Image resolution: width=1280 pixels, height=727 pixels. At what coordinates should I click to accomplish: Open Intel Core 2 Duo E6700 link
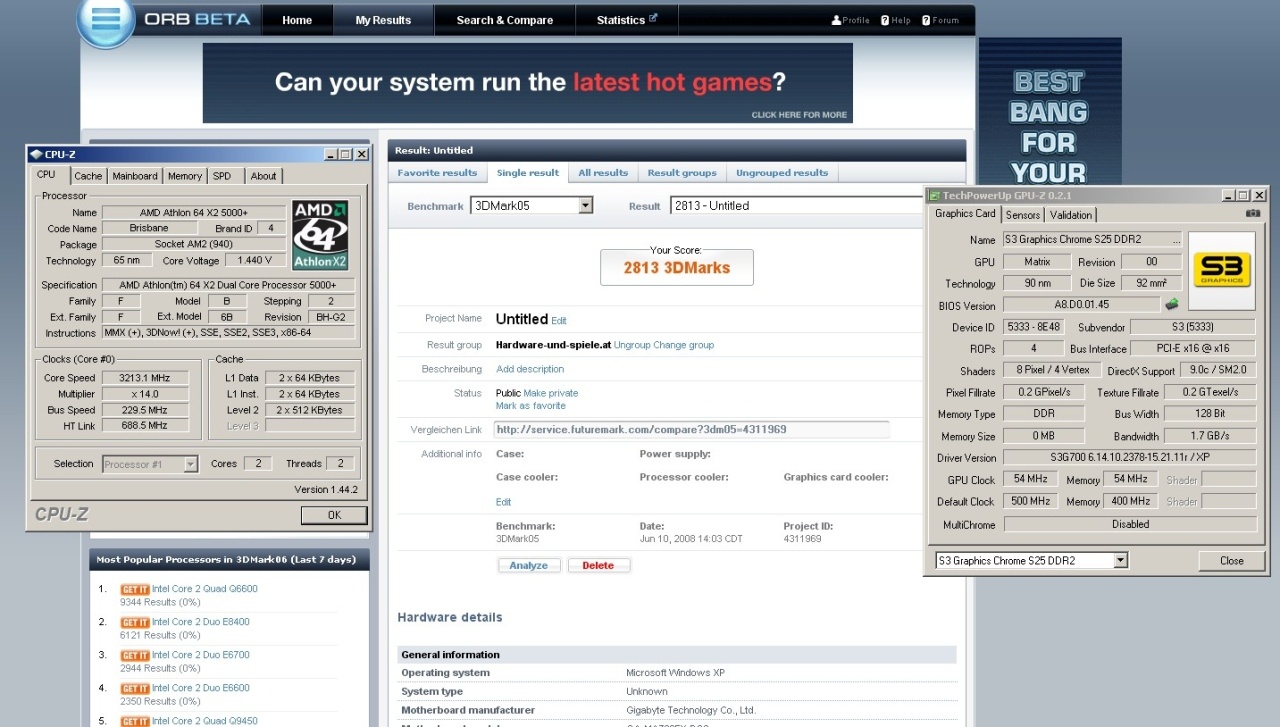click(x=201, y=655)
